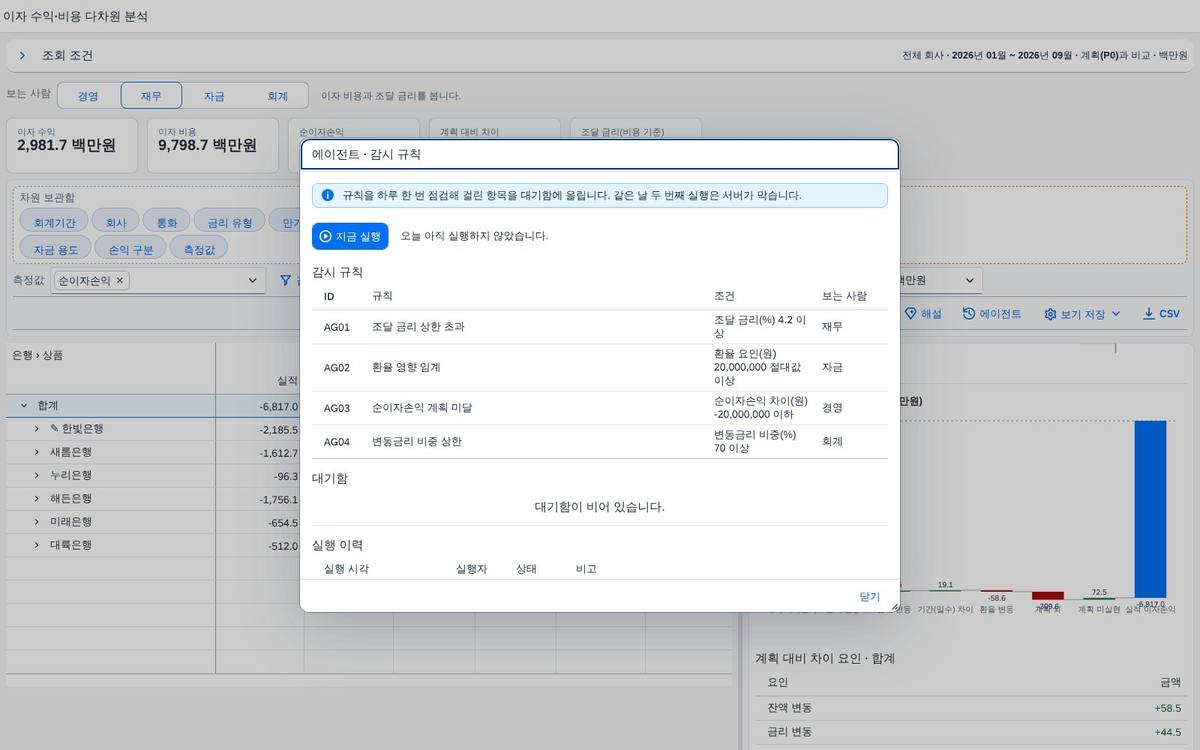
Task: Click the dialog resize grip icon
Action: pyautogui.click(x=894, y=606)
